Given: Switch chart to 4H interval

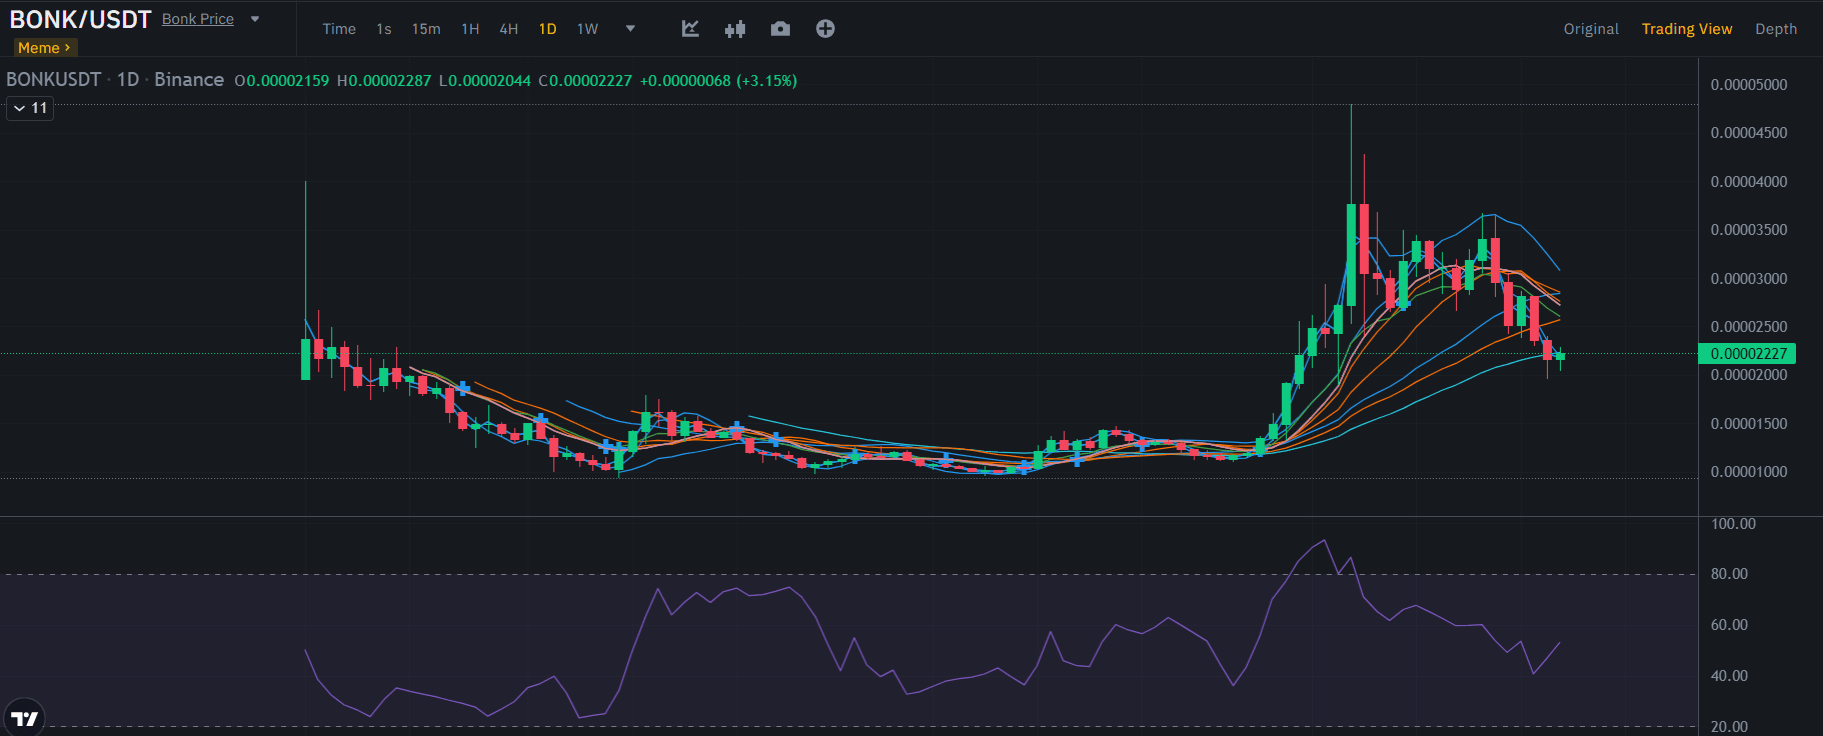Looking at the screenshot, I should 509,29.
